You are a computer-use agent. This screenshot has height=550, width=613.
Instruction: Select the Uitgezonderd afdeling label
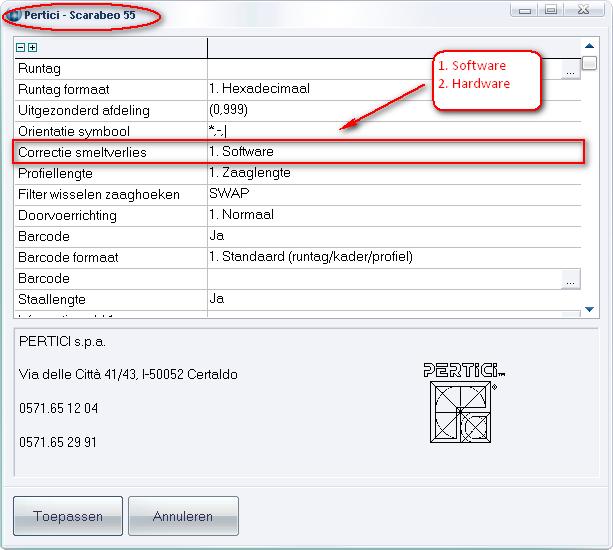click(84, 111)
